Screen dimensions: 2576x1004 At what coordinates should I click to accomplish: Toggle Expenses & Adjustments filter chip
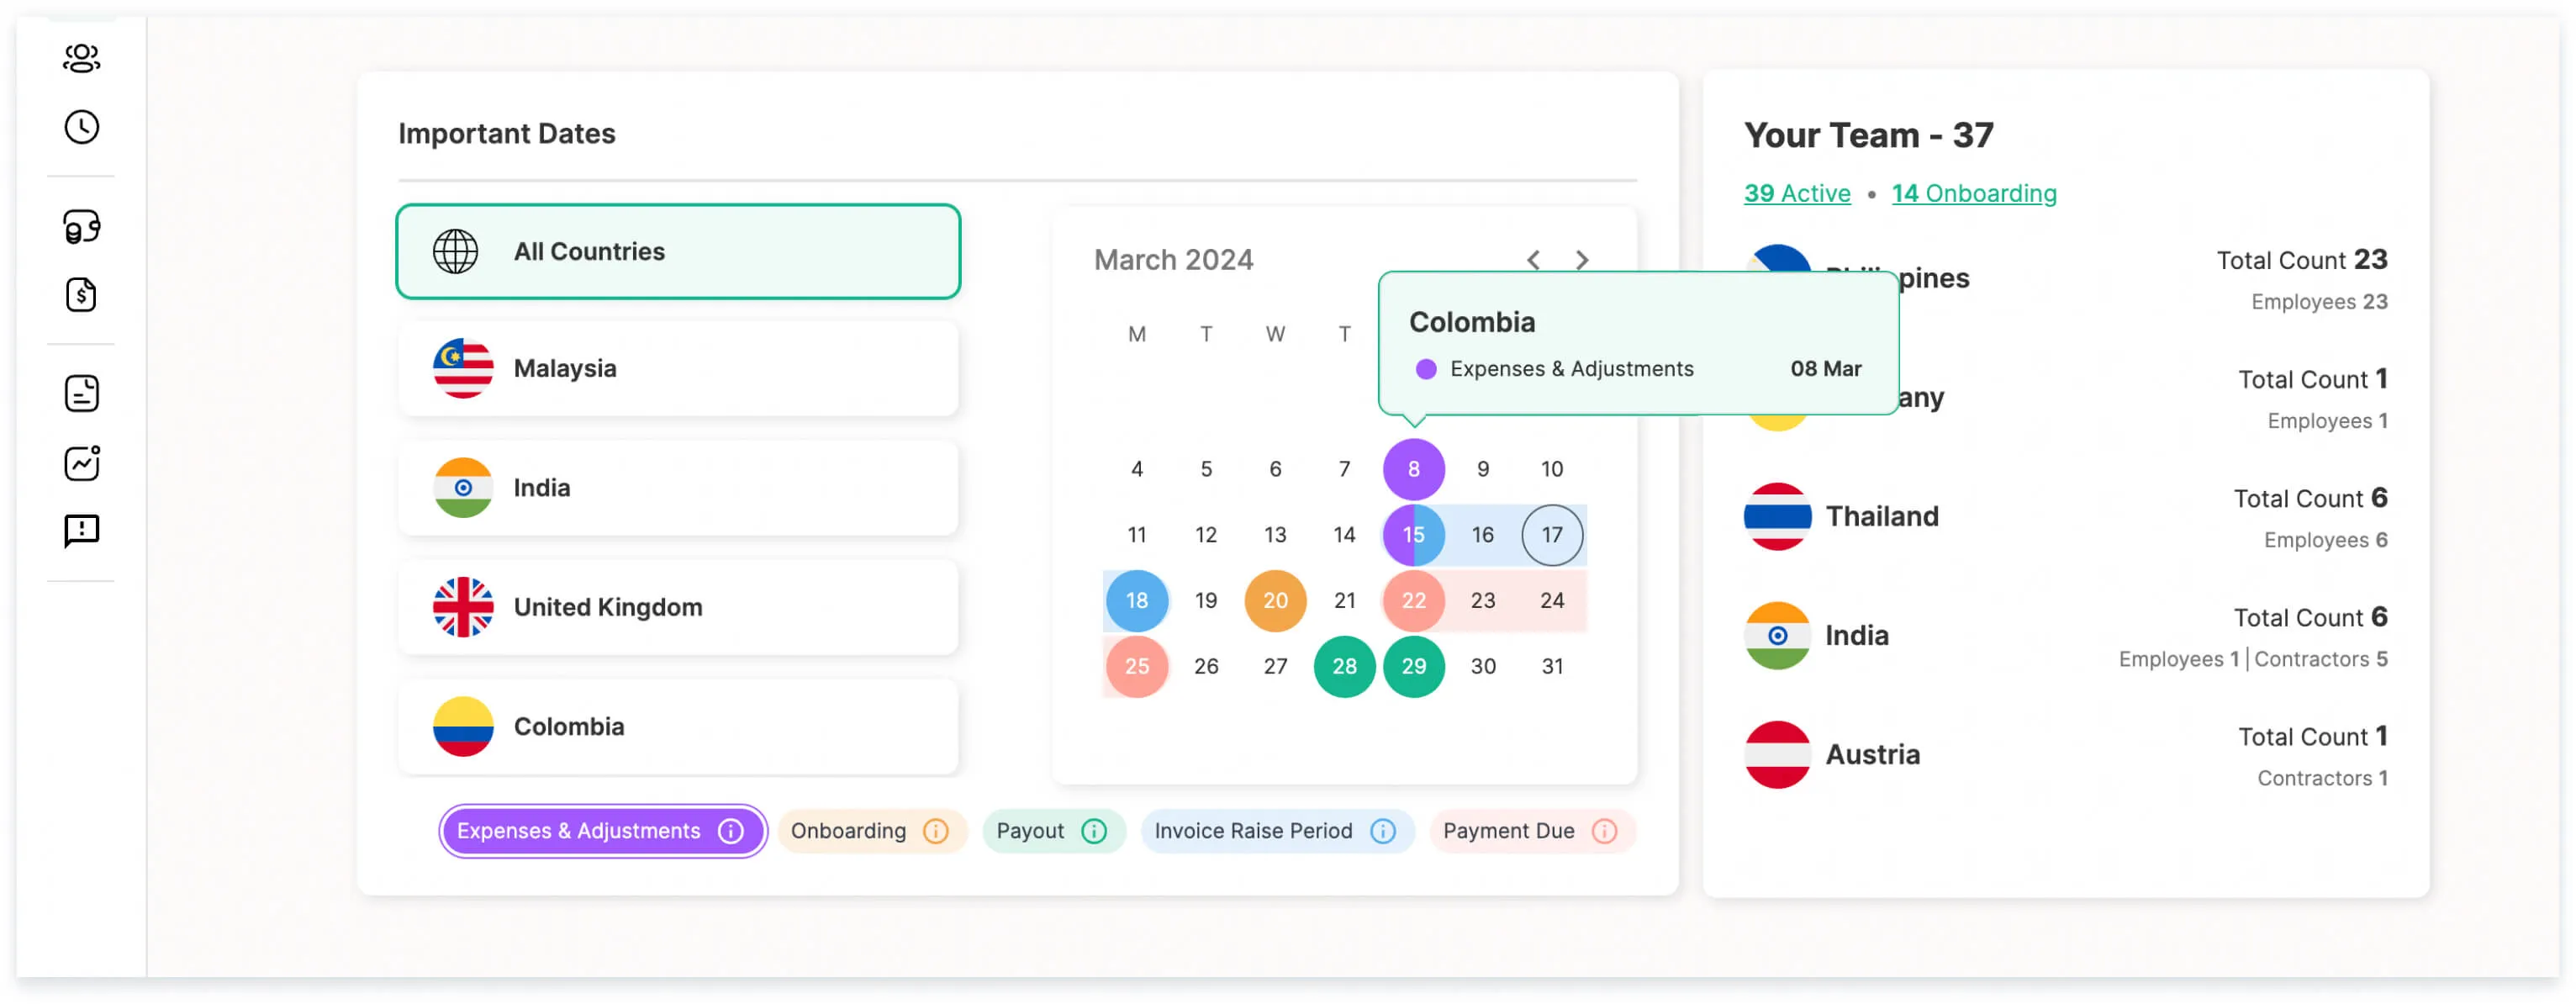click(x=603, y=832)
